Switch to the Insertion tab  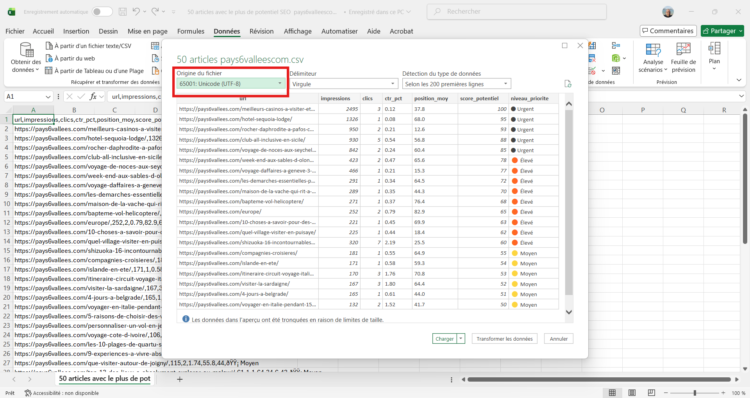[76, 31]
